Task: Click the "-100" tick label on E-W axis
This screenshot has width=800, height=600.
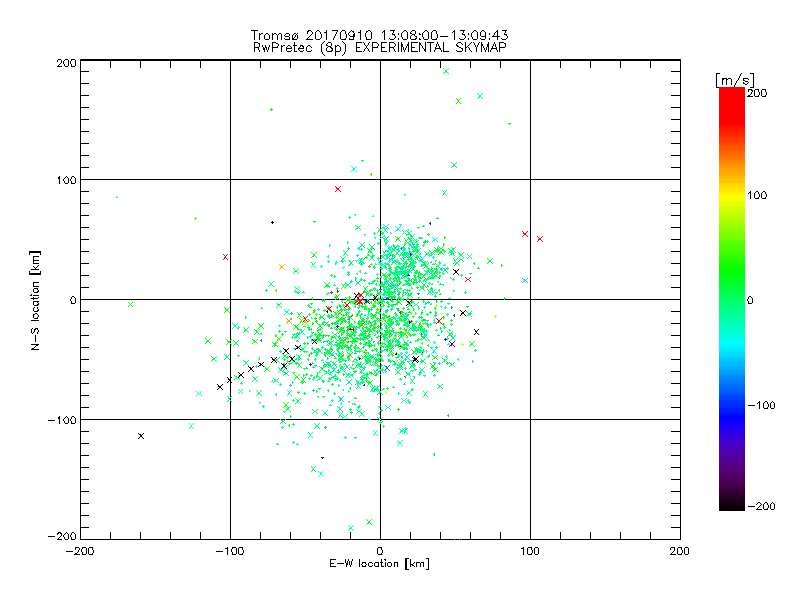Action: (230, 551)
